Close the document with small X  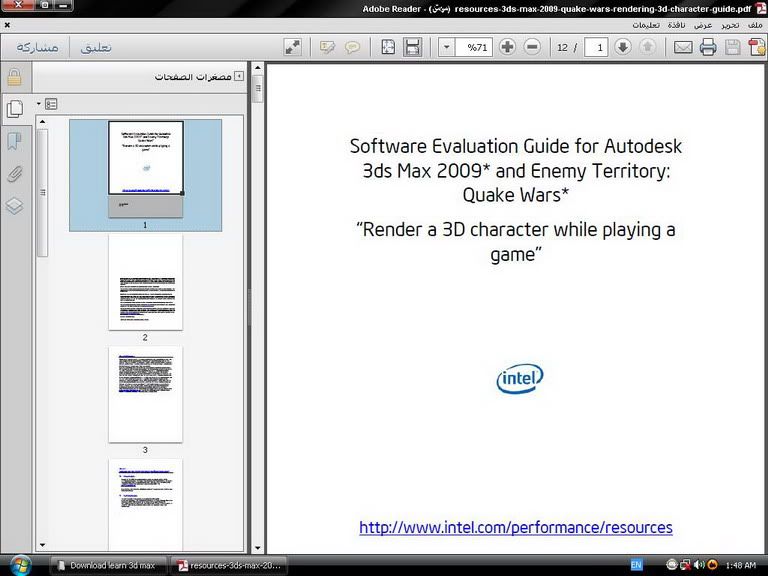coord(7,24)
